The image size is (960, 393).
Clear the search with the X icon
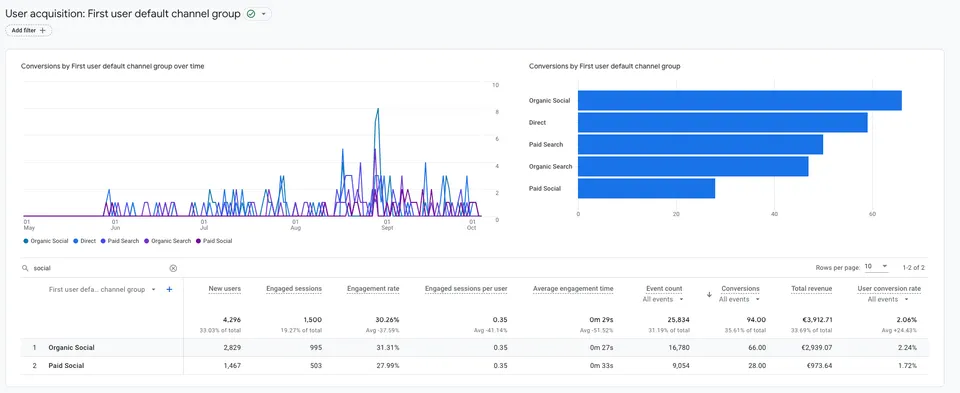pos(173,268)
